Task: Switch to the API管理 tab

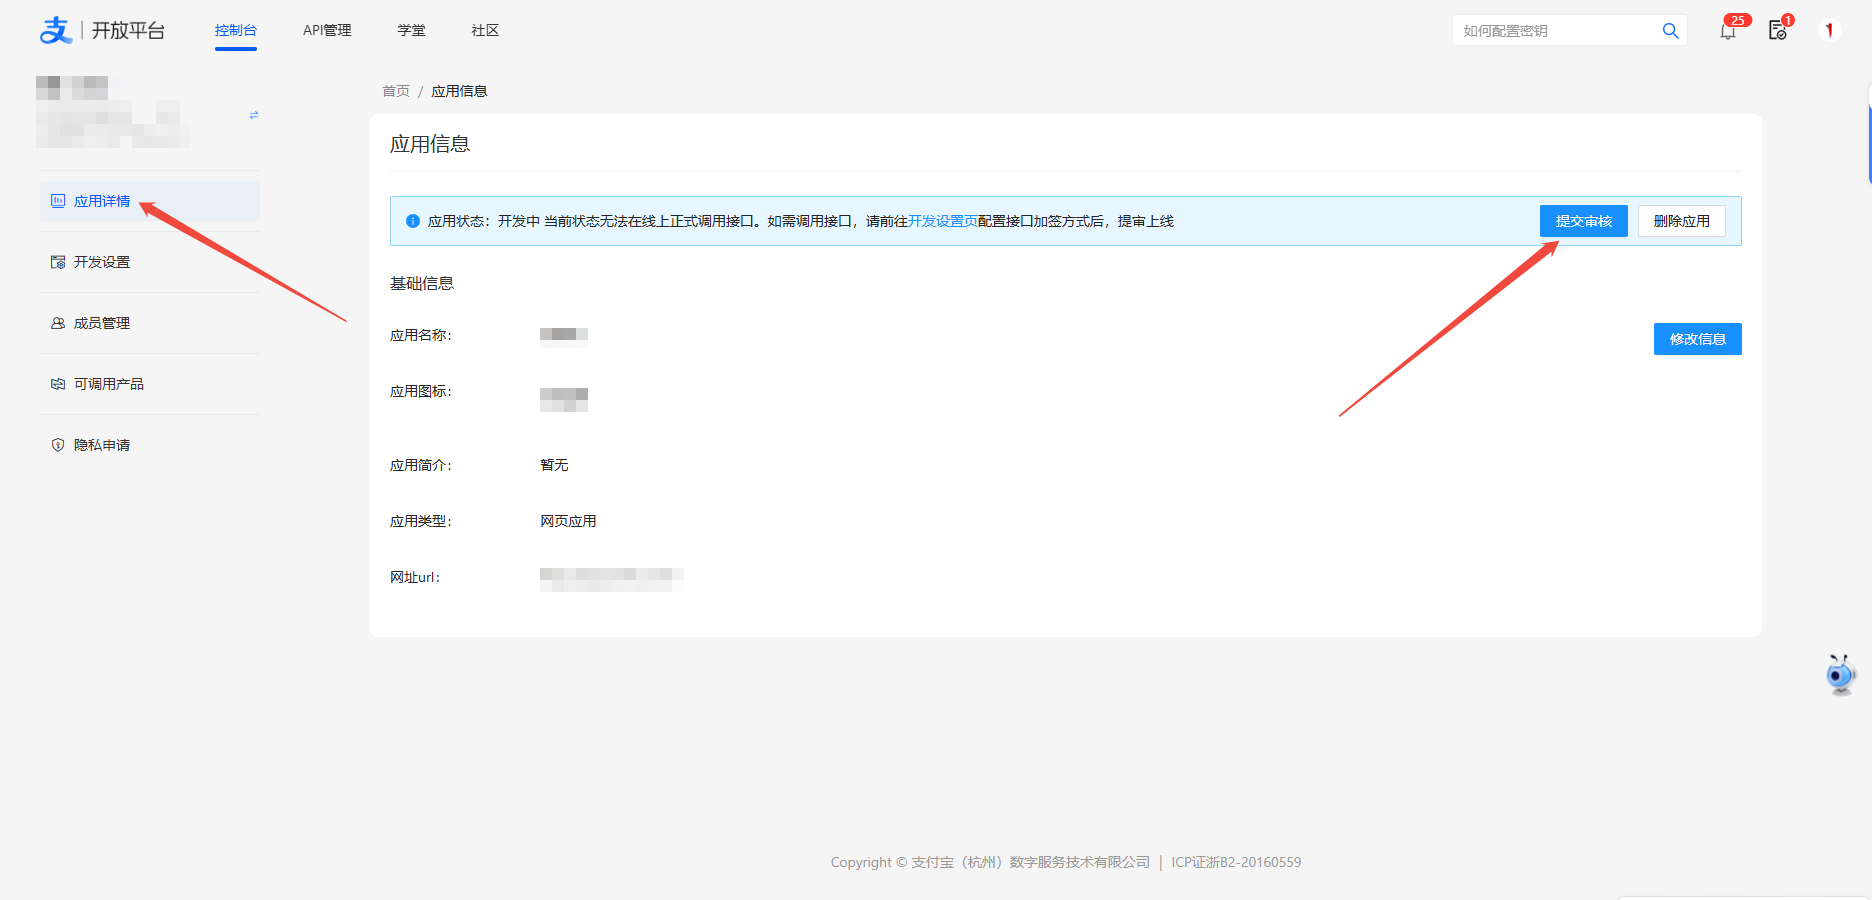Action: pyautogui.click(x=326, y=30)
